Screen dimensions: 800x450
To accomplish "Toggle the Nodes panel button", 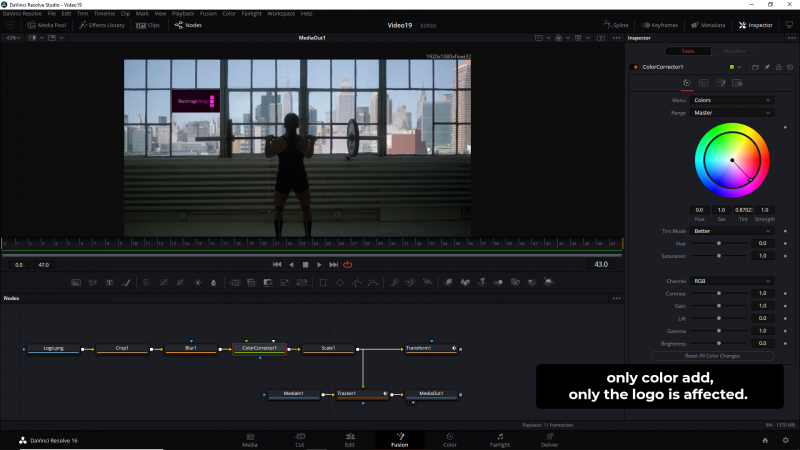I will [x=187, y=25].
